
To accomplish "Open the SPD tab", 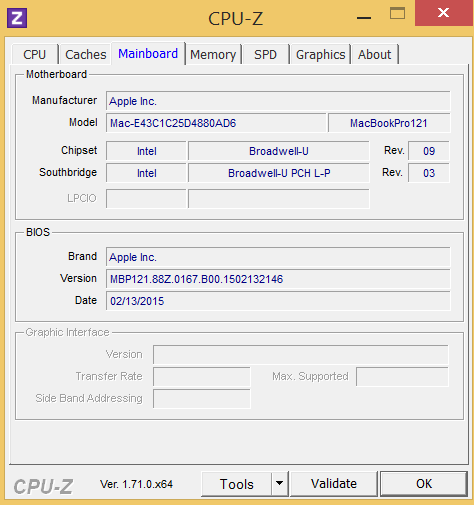I will [265, 54].
